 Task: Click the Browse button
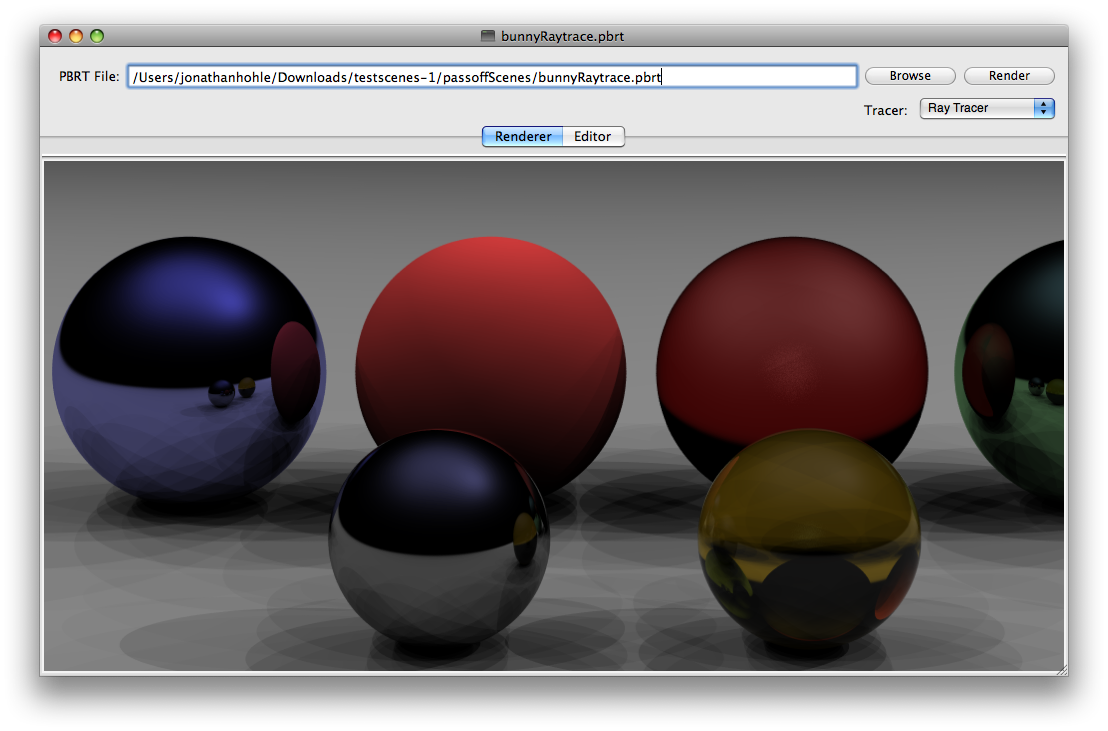click(x=910, y=76)
